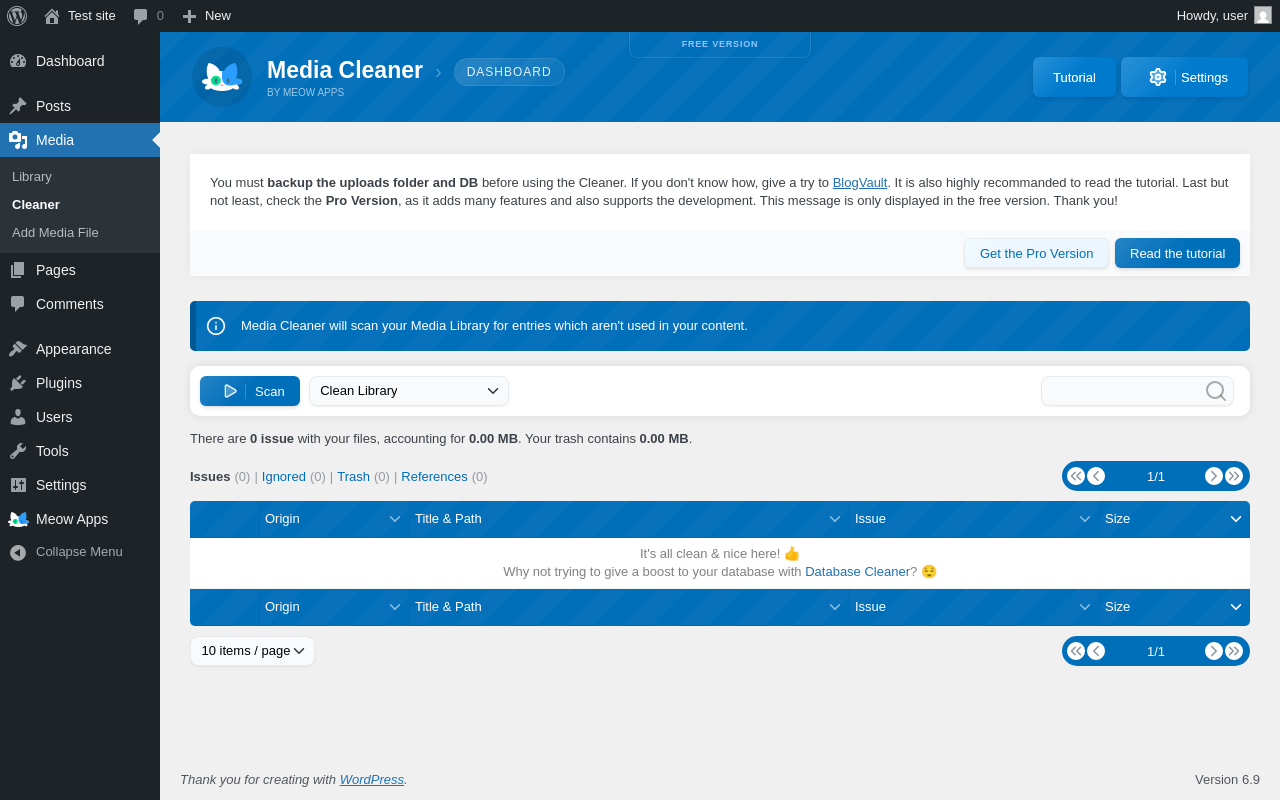Screen dimensions: 1280x800
Task: Switch to the References tab
Action: [434, 477]
